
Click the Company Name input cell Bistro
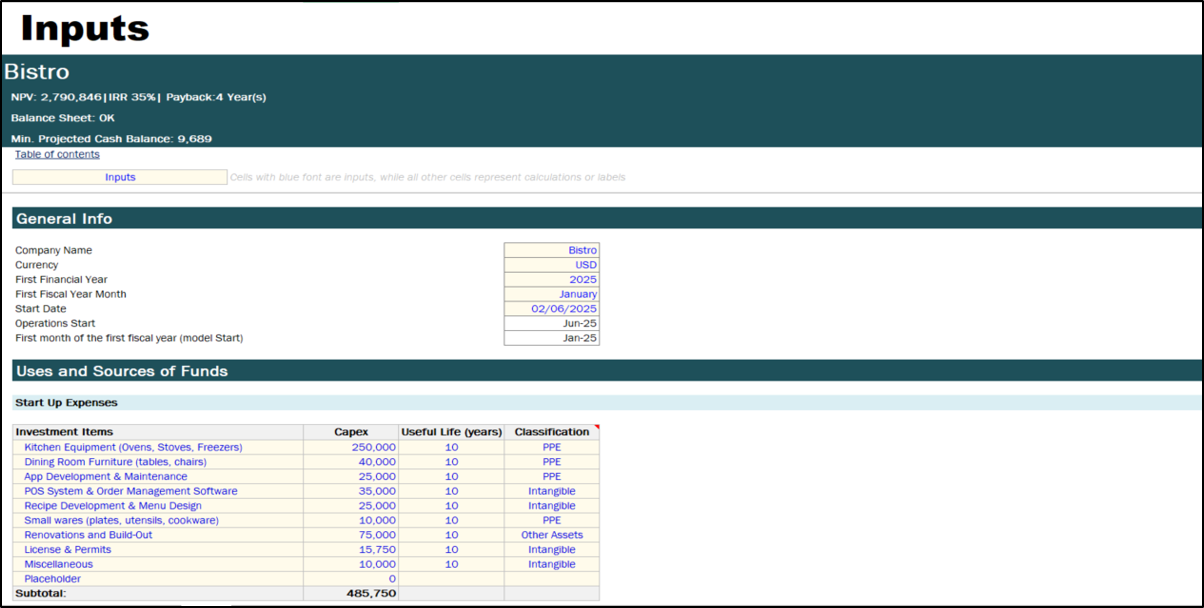pos(552,250)
